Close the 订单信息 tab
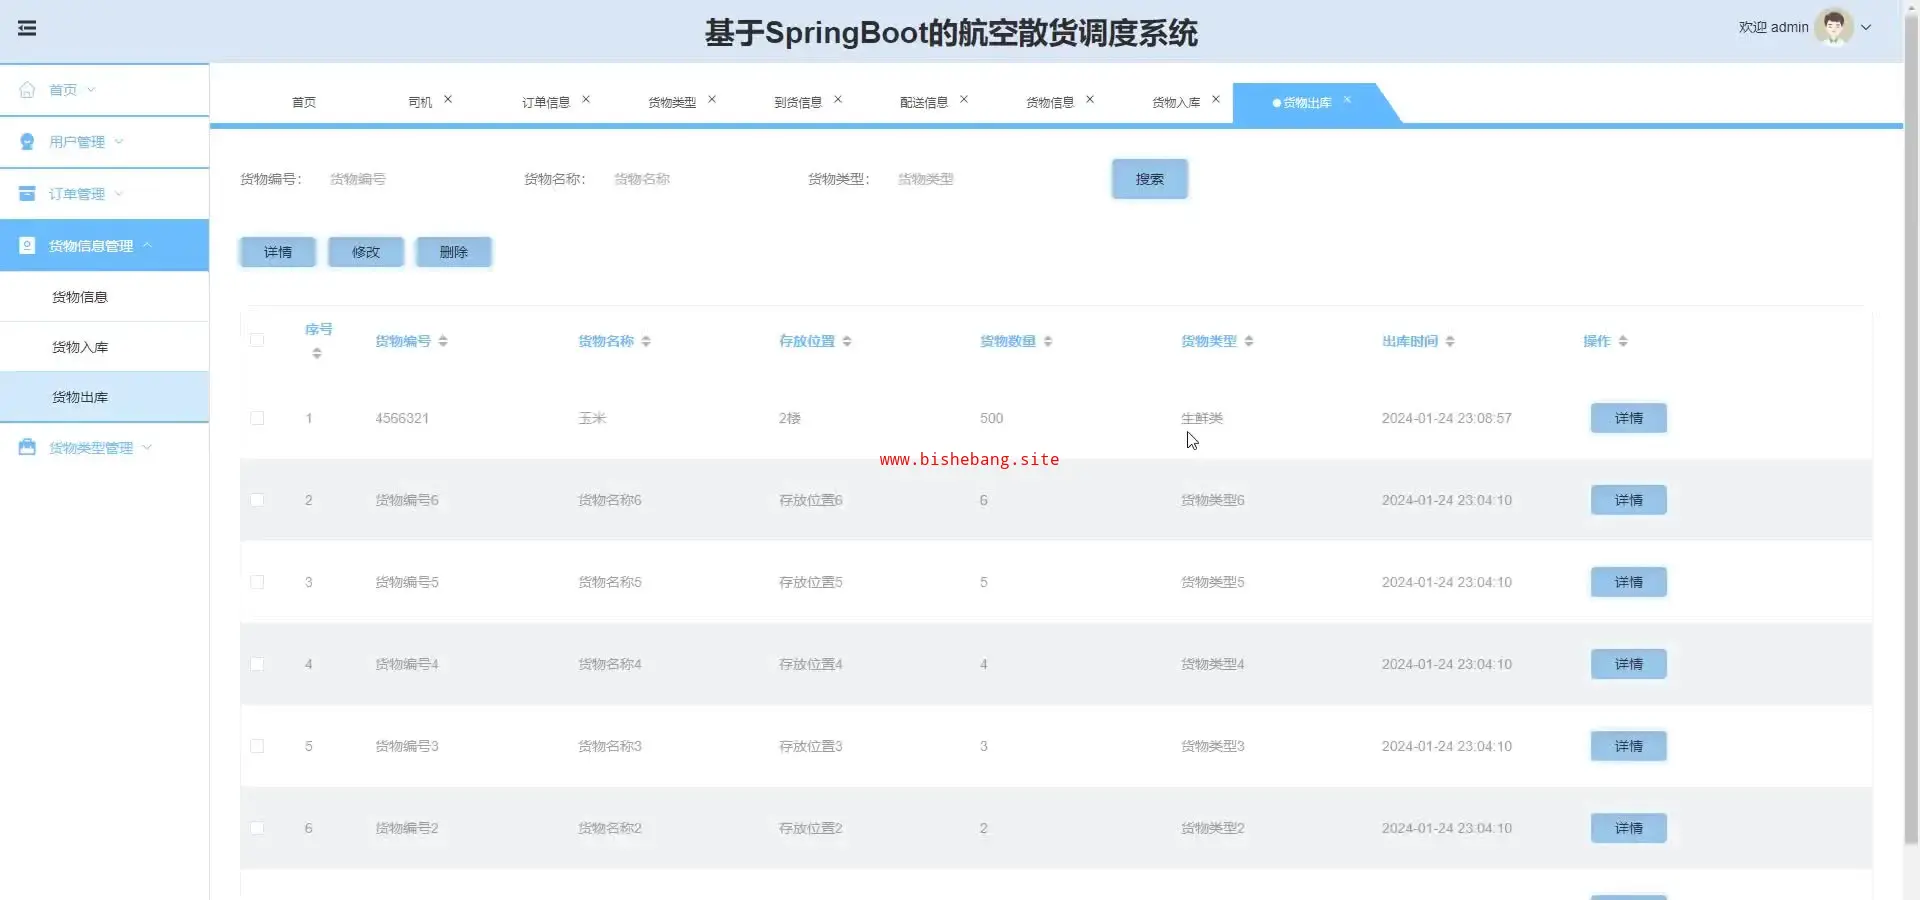The width and height of the screenshot is (1920, 900). (x=586, y=99)
